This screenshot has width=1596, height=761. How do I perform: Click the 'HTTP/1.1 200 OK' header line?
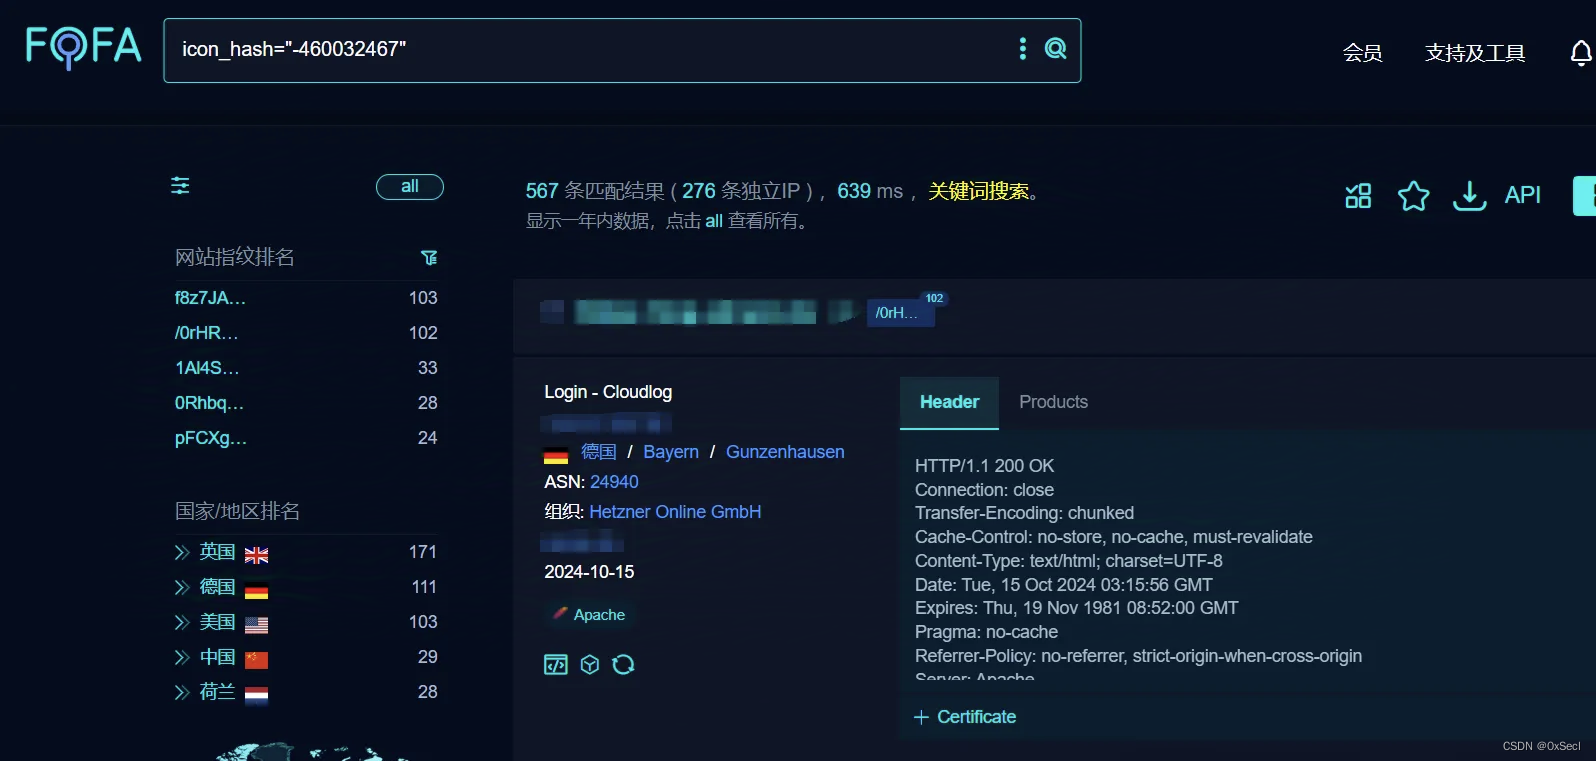point(984,466)
